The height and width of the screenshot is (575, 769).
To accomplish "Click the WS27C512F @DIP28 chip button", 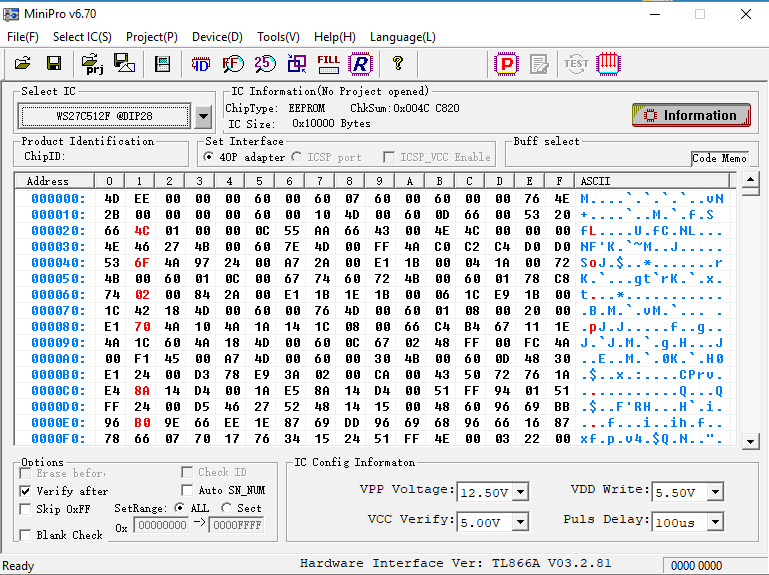I will [104, 116].
